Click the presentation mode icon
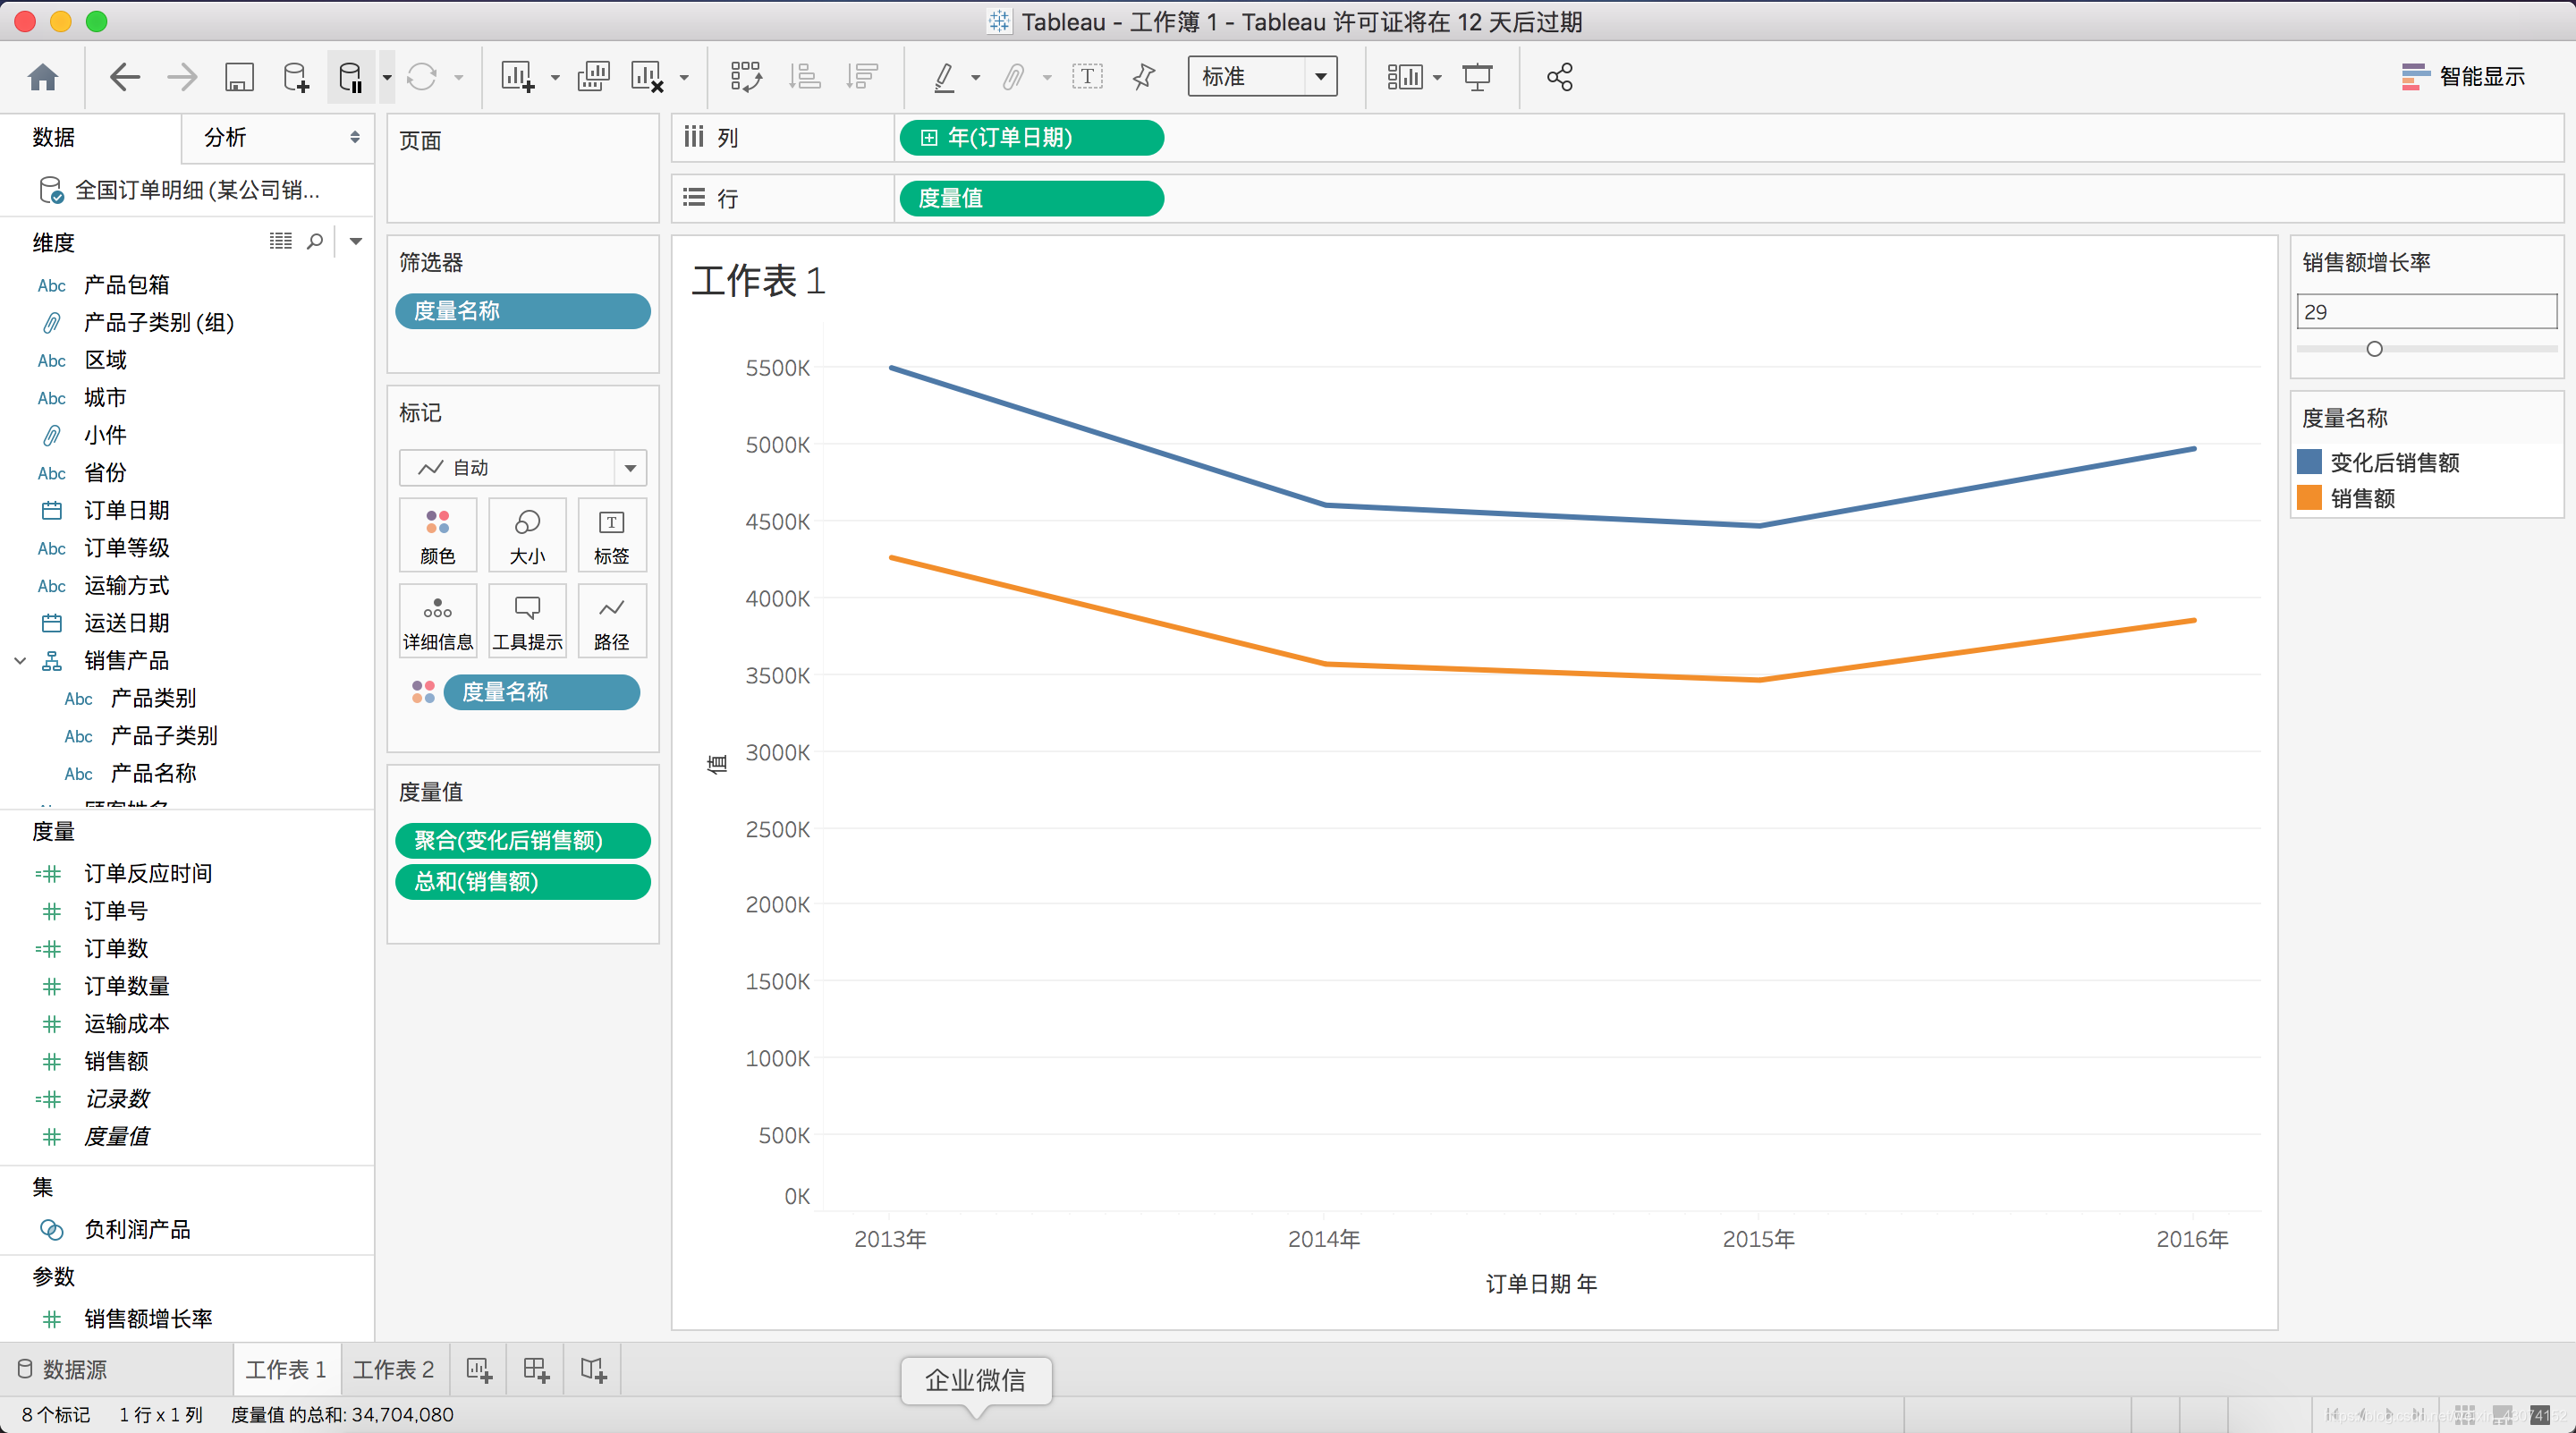The width and height of the screenshot is (2576, 1433). tap(1477, 77)
